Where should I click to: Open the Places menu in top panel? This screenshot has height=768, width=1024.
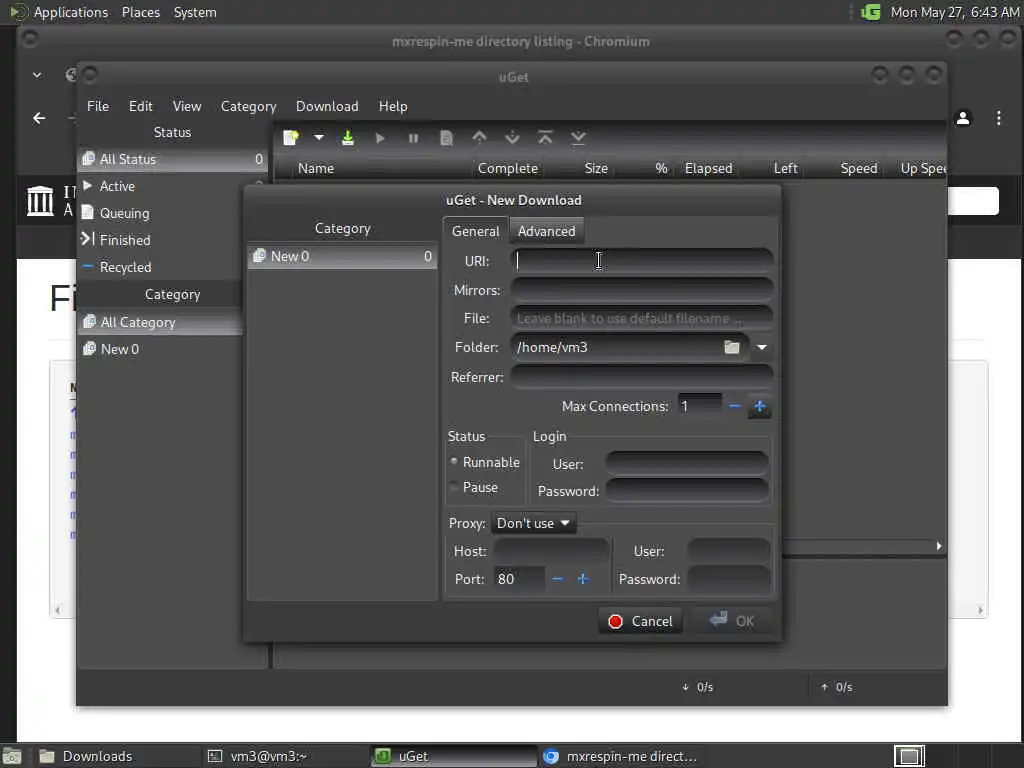coord(140,12)
